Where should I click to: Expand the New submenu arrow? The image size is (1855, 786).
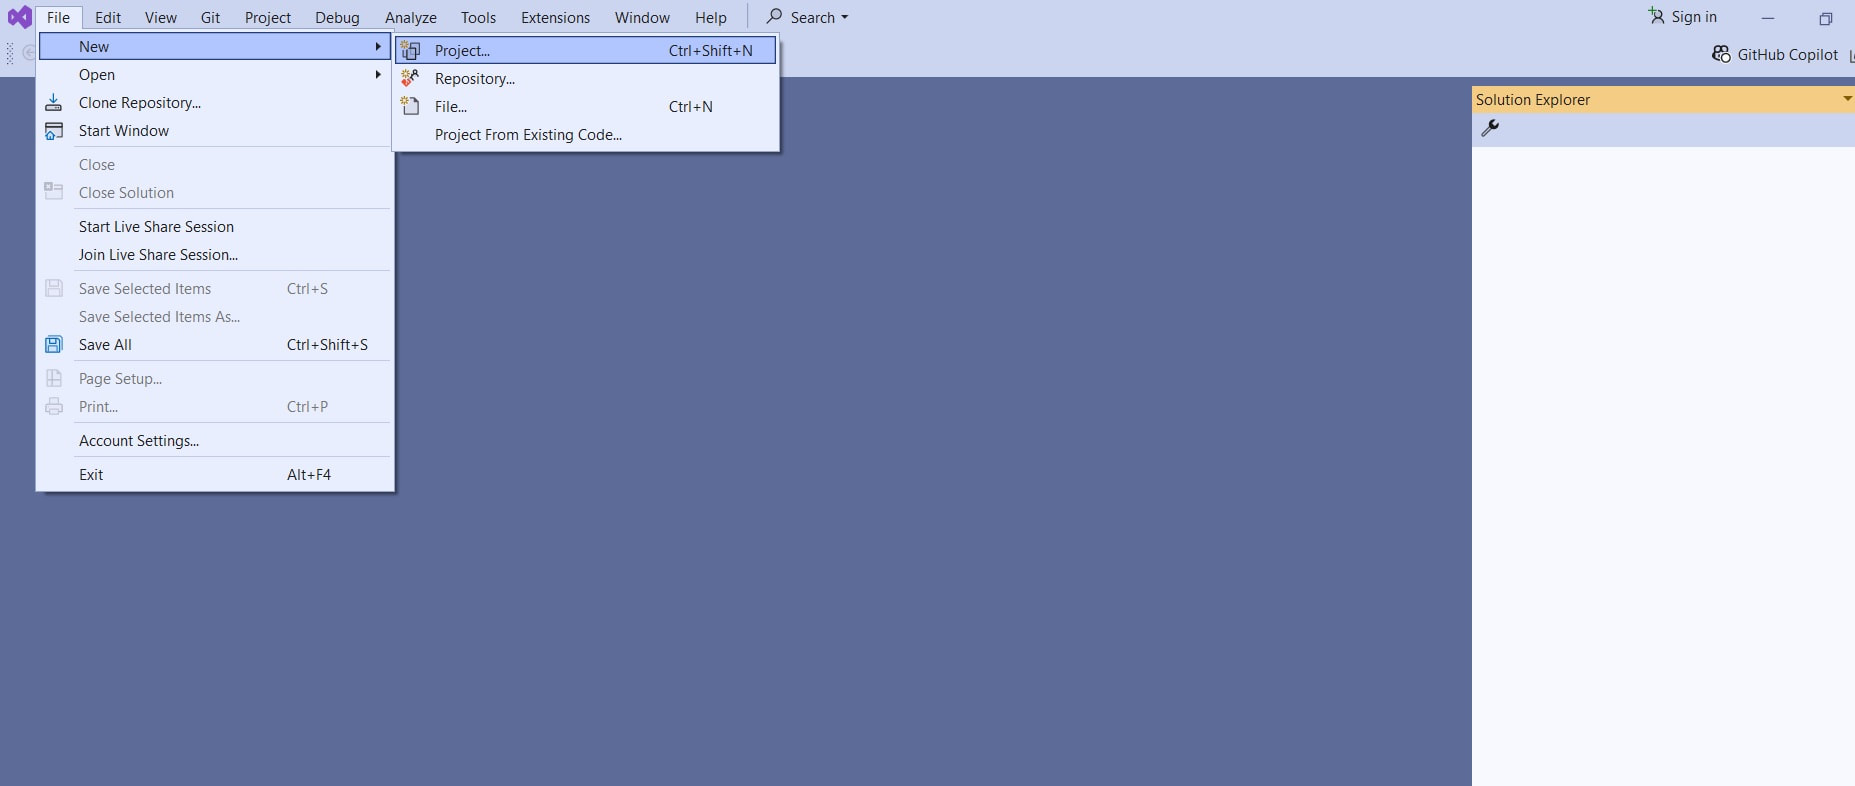click(x=378, y=47)
